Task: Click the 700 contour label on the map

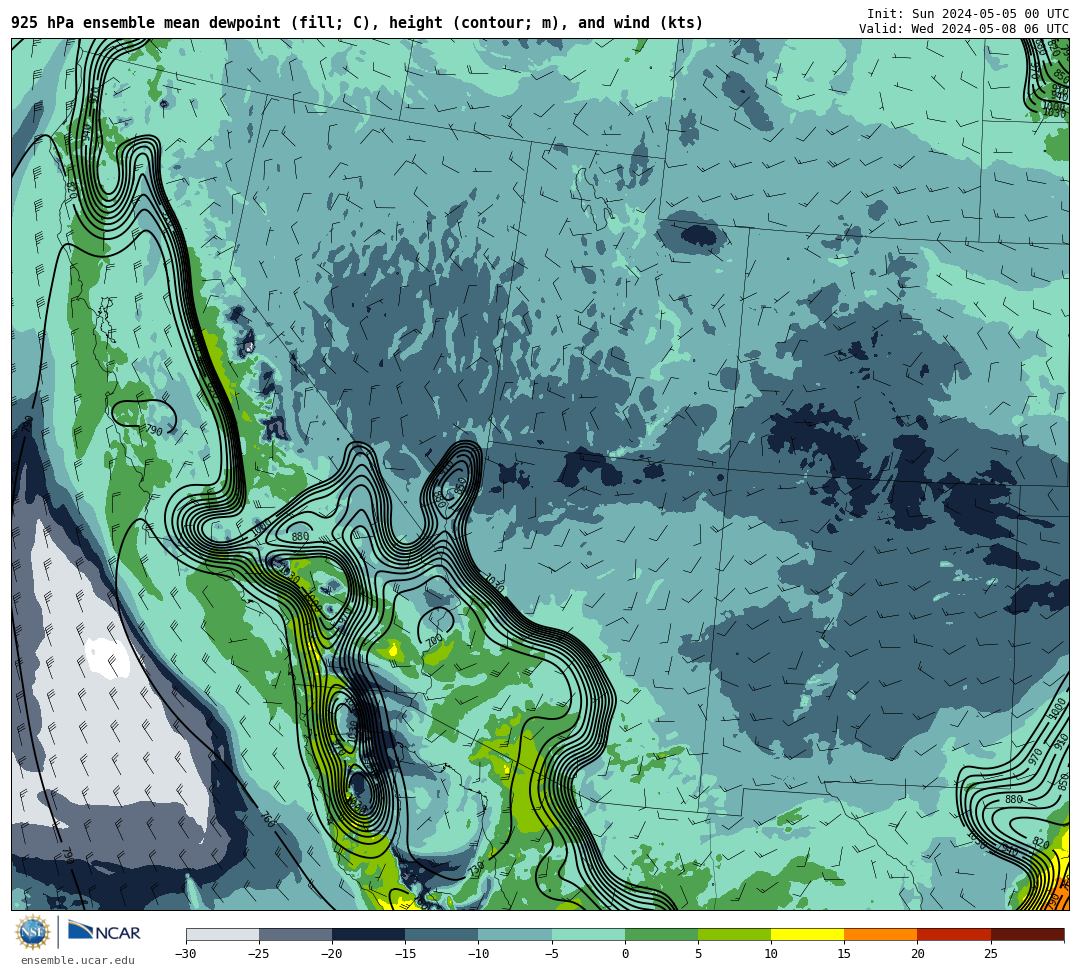Action: tap(434, 640)
